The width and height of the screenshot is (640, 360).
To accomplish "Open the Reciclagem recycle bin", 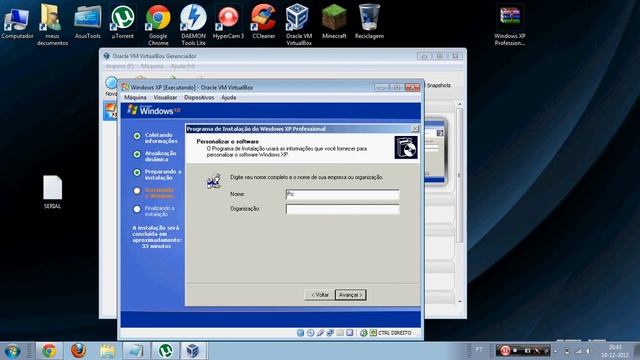I will pos(369,22).
